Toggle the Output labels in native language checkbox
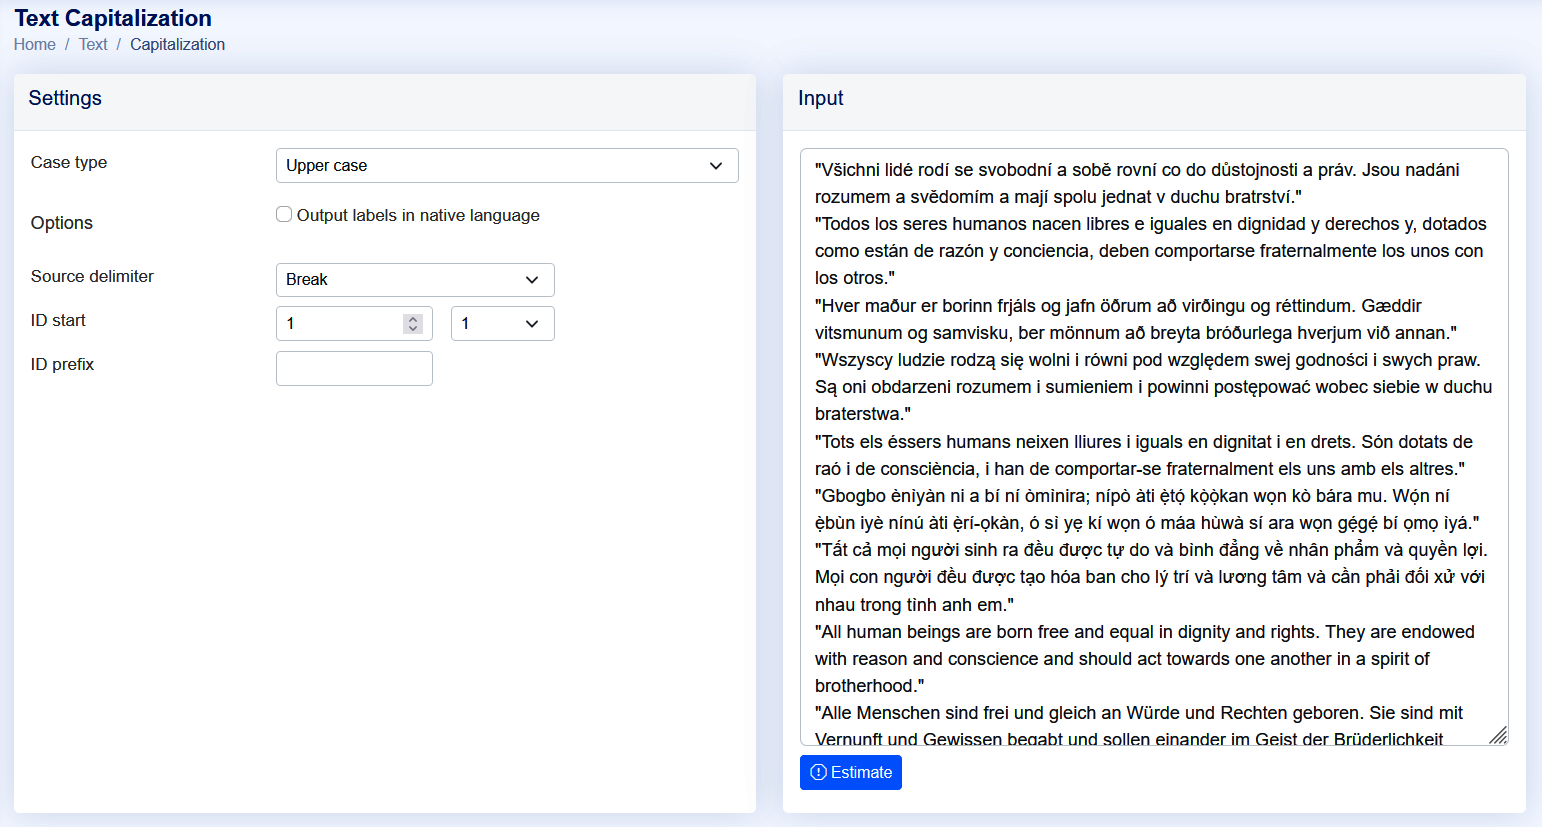Image resolution: width=1542 pixels, height=827 pixels. click(284, 214)
